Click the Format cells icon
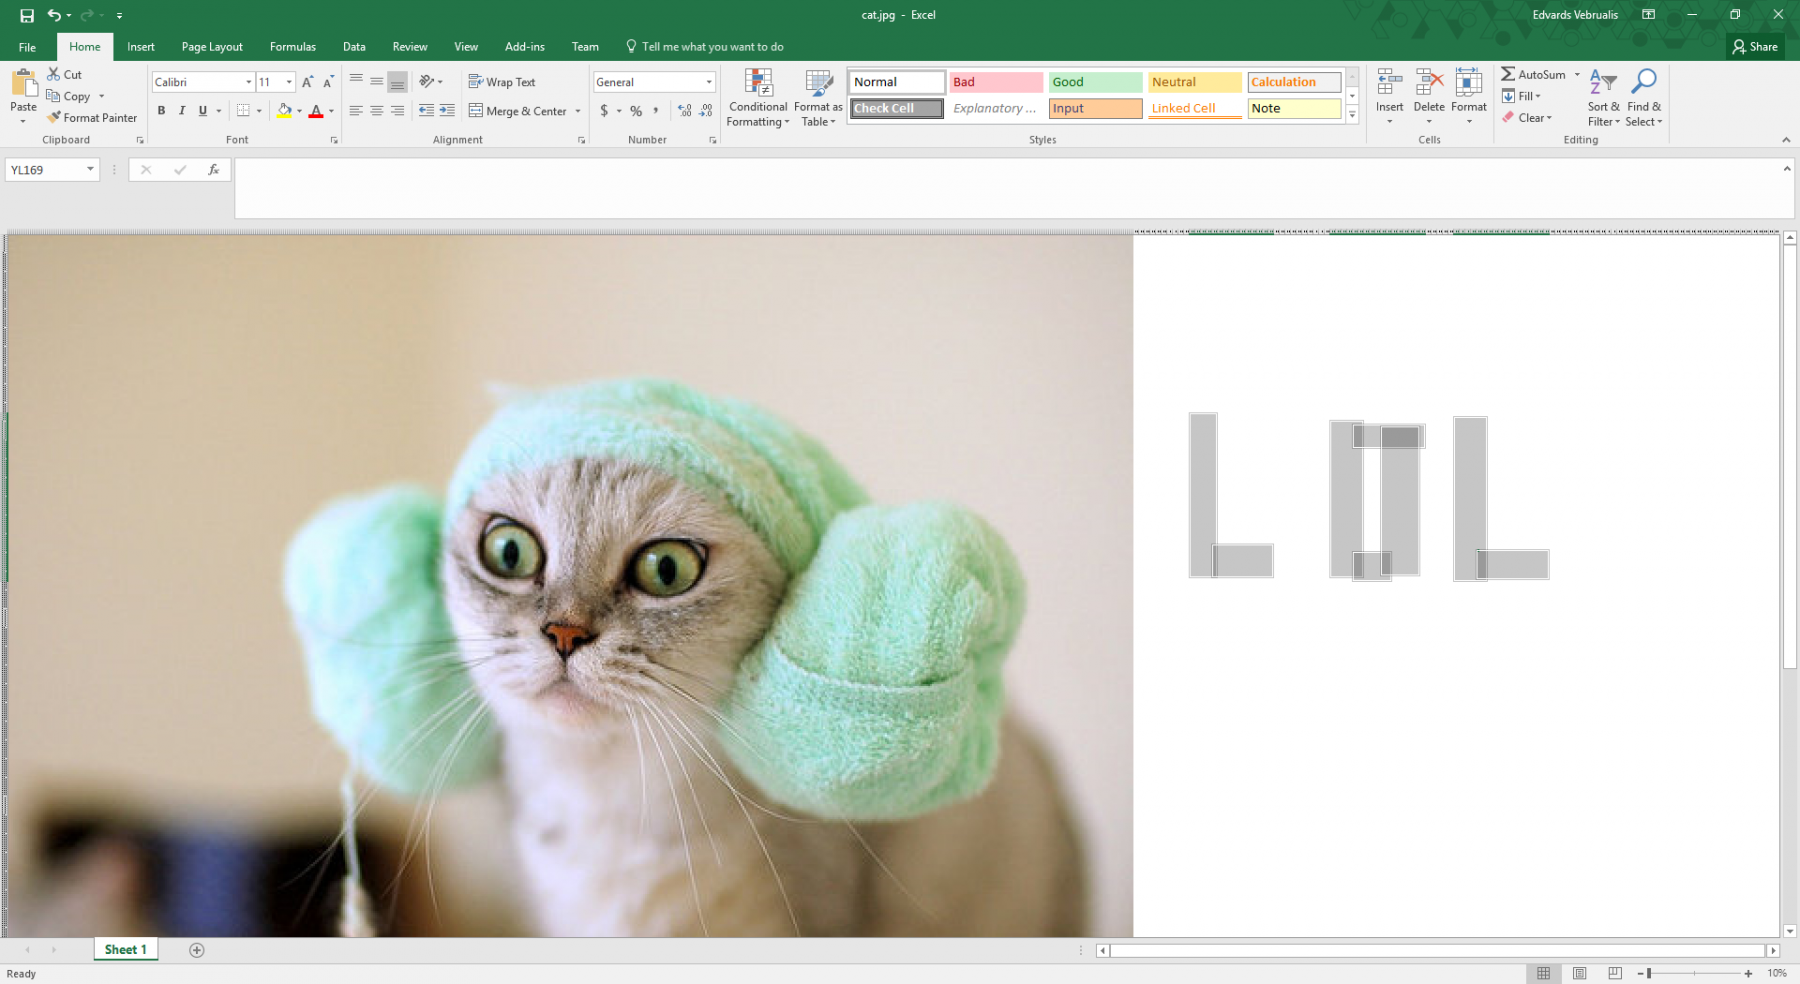The image size is (1800, 984). tap(1469, 83)
